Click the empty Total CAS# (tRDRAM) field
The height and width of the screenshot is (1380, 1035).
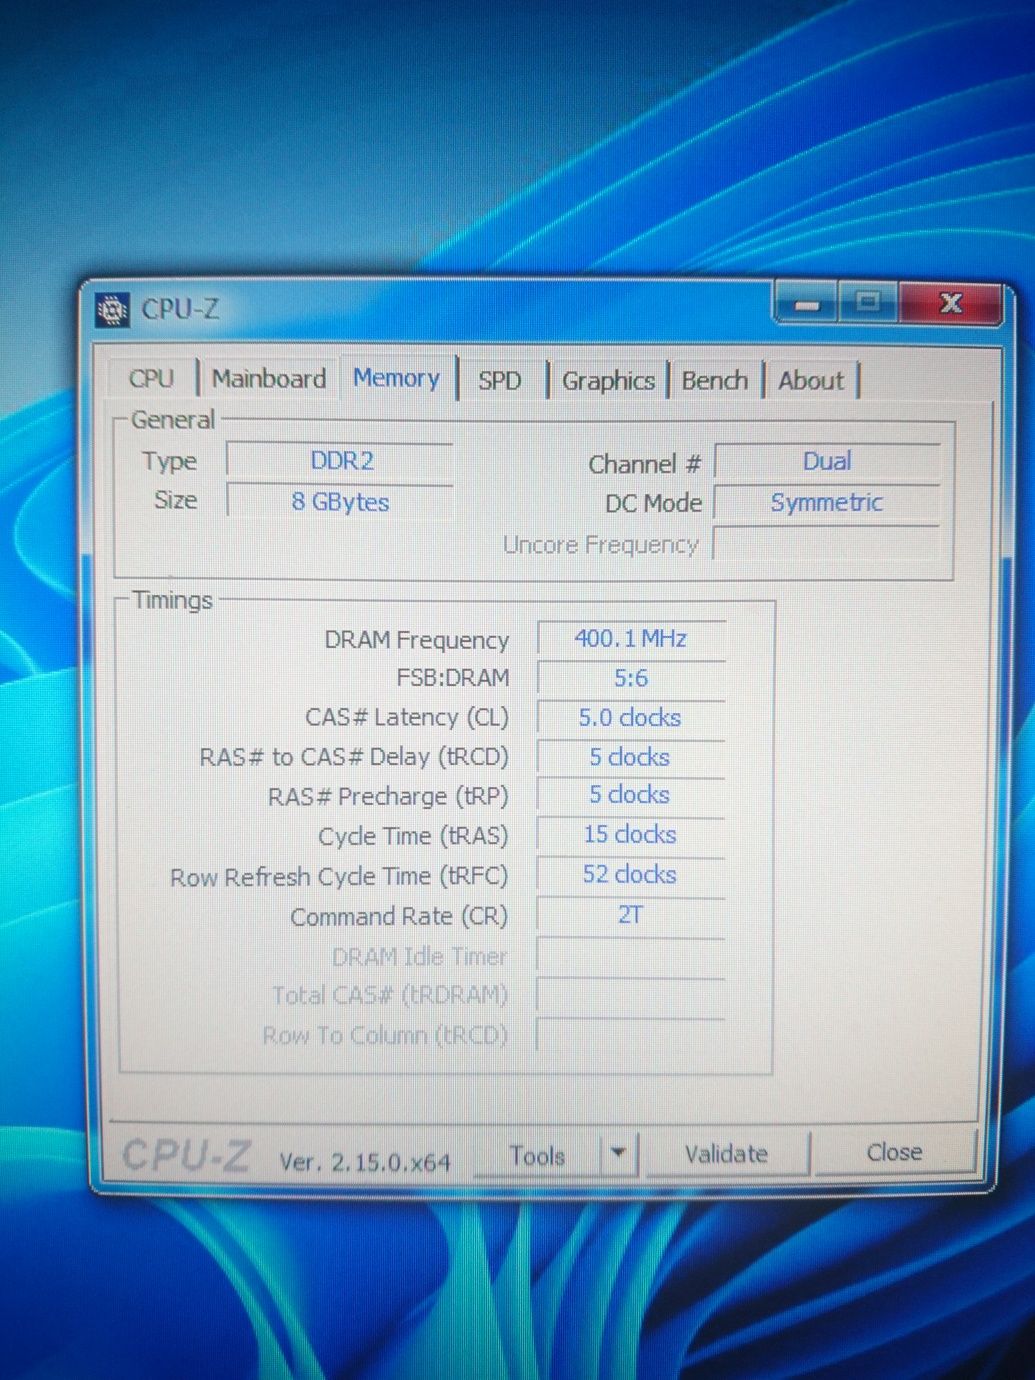pos(631,995)
